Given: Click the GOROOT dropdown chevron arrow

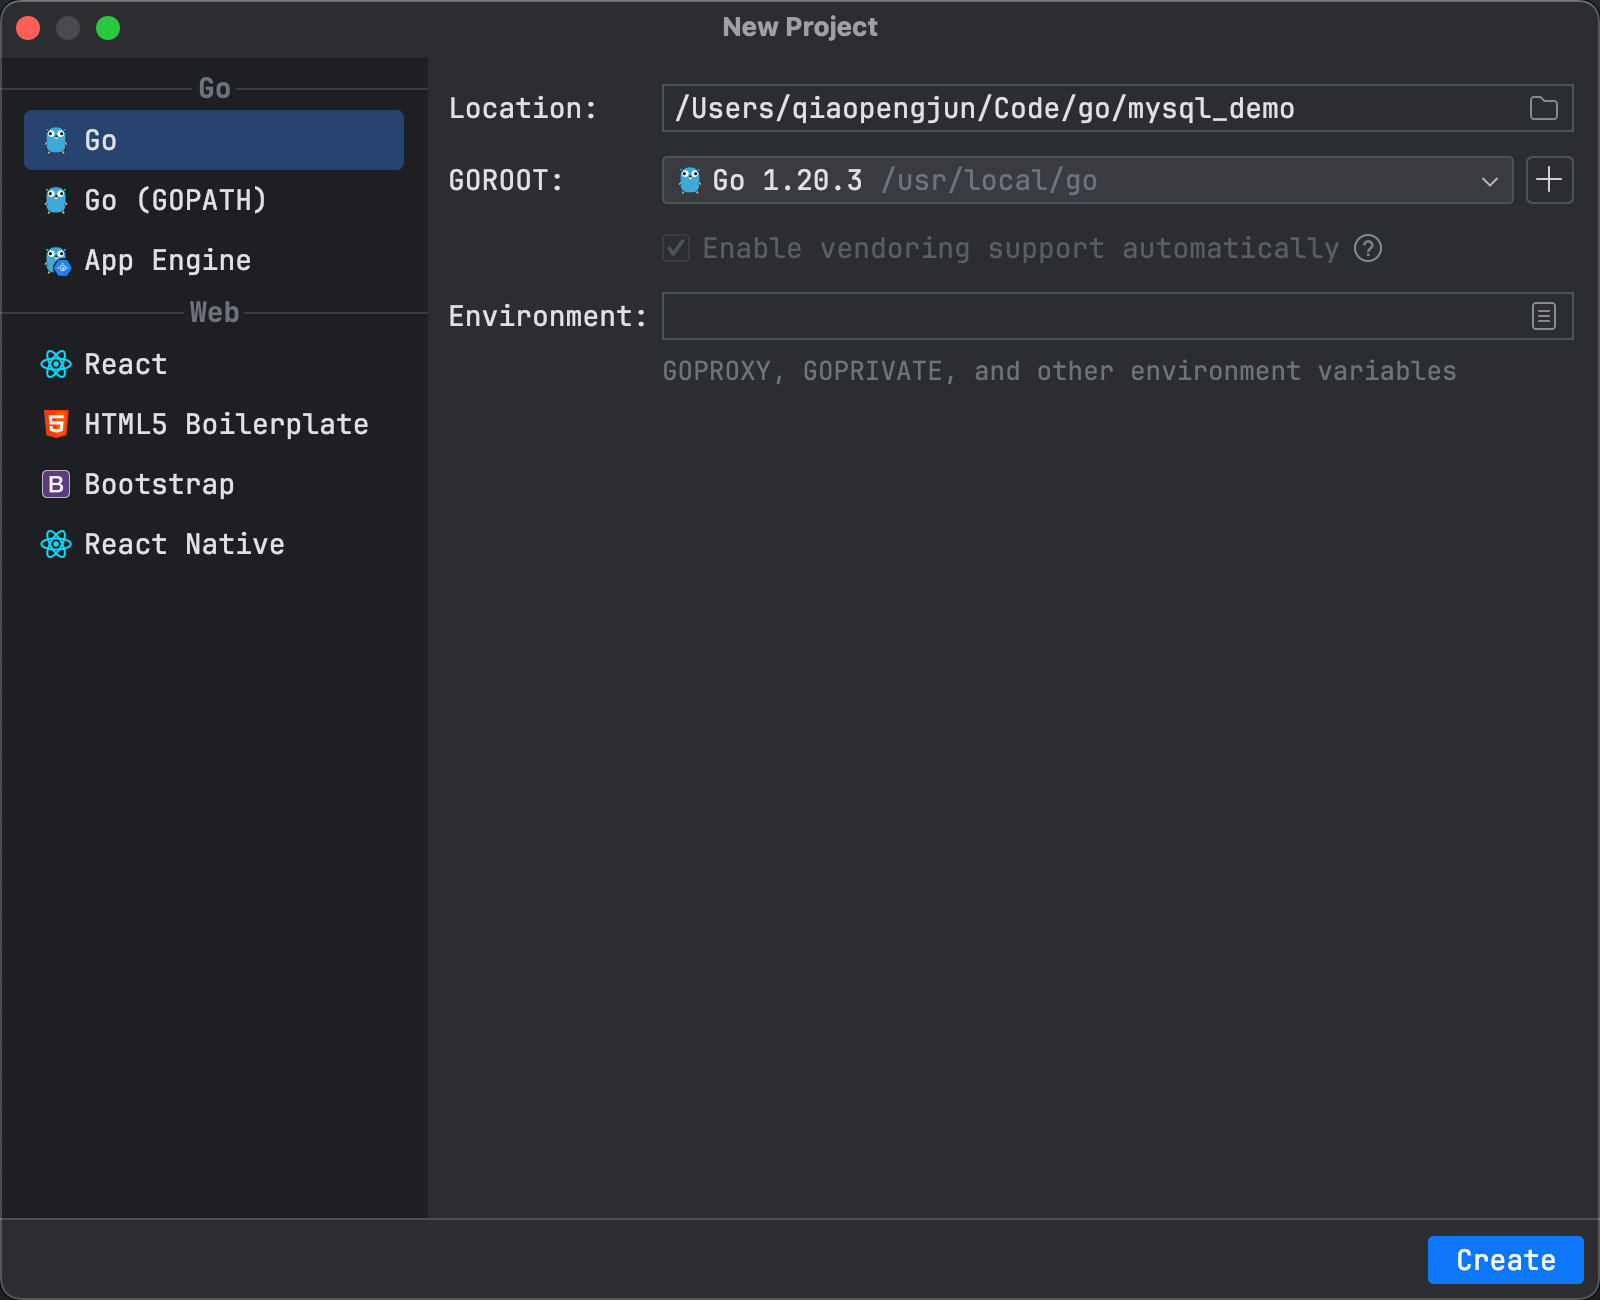Looking at the screenshot, I should pos(1490,181).
